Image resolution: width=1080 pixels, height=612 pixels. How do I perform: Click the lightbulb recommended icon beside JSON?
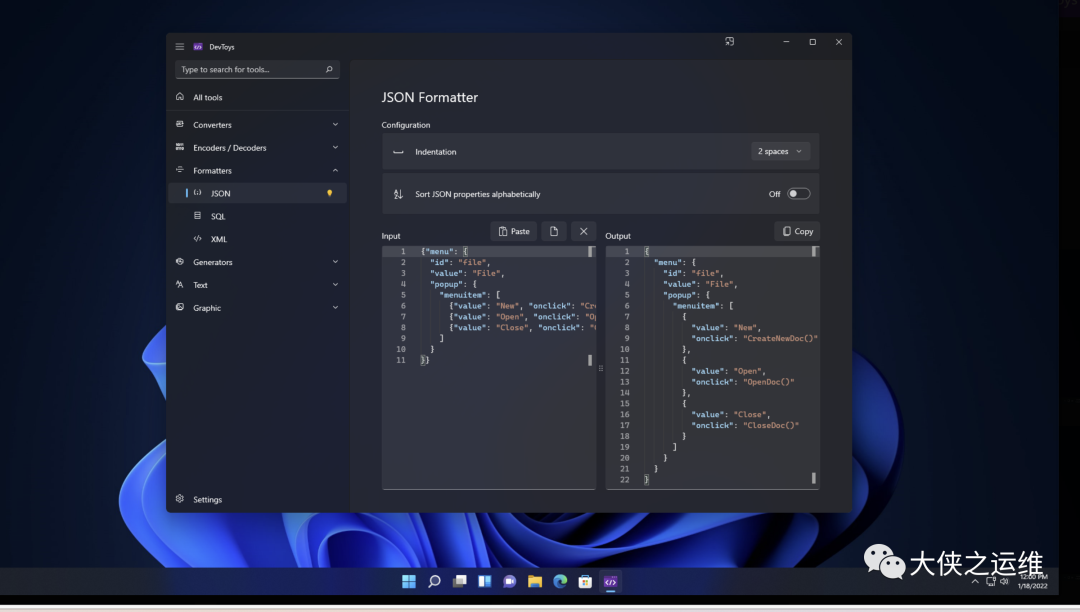[329, 193]
